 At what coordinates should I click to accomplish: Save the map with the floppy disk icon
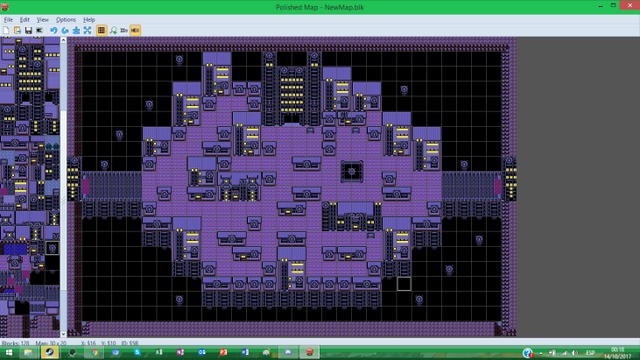[28, 30]
